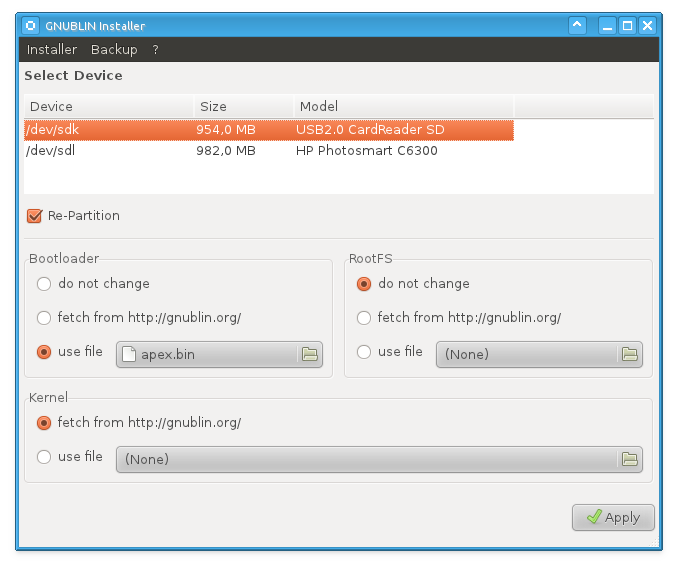The width and height of the screenshot is (678, 569).
Task: Click the apex.bin document icon
Action: click(x=129, y=354)
